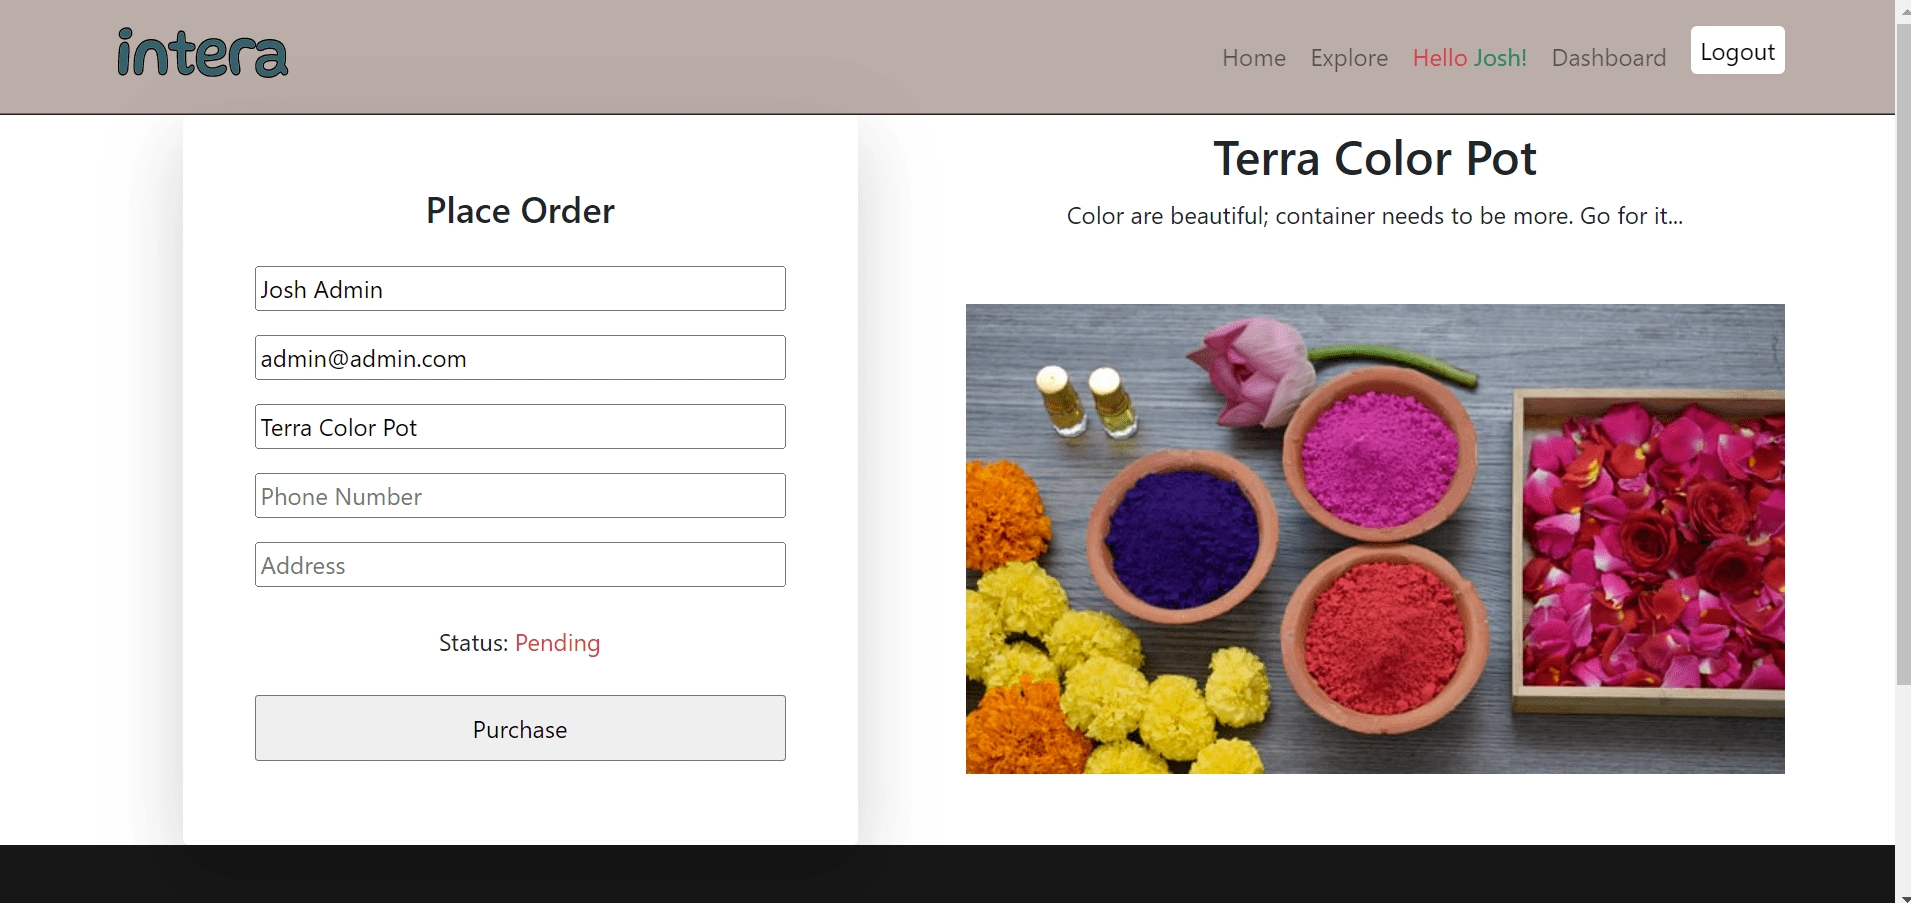1911x903 pixels.
Task: Select the Terra Color Pot product field
Action: [x=520, y=427]
